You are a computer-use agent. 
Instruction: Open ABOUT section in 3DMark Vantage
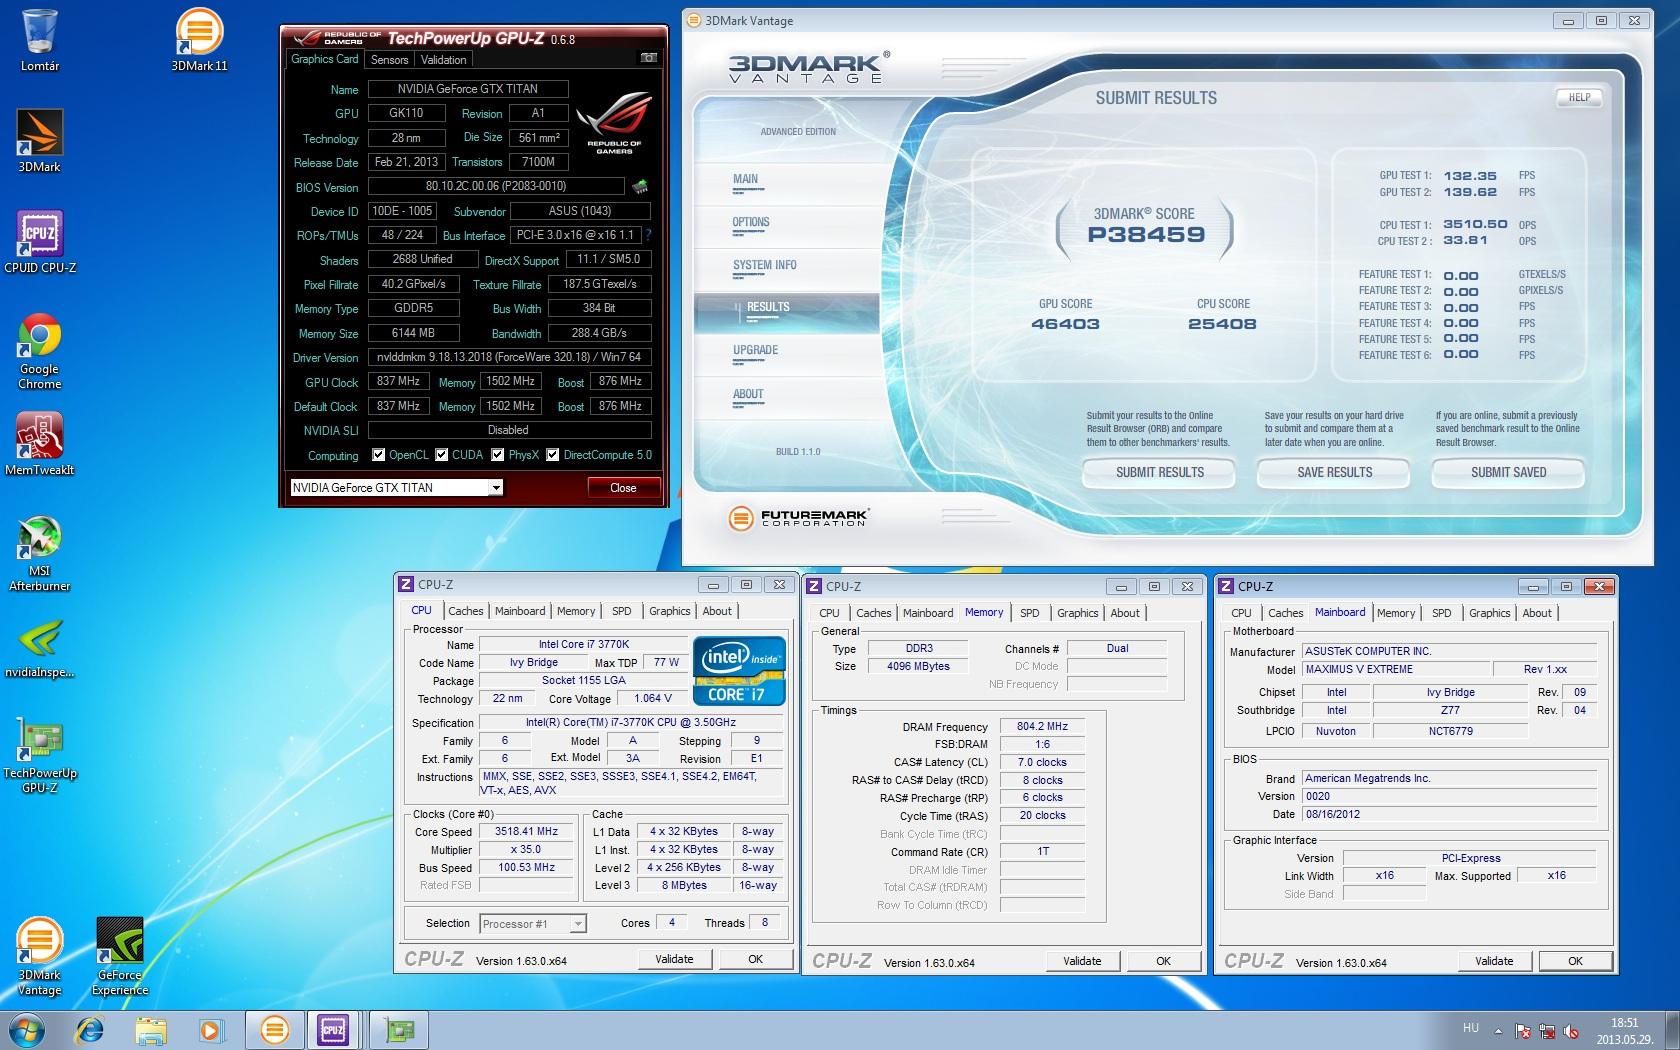(x=748, y=394)
